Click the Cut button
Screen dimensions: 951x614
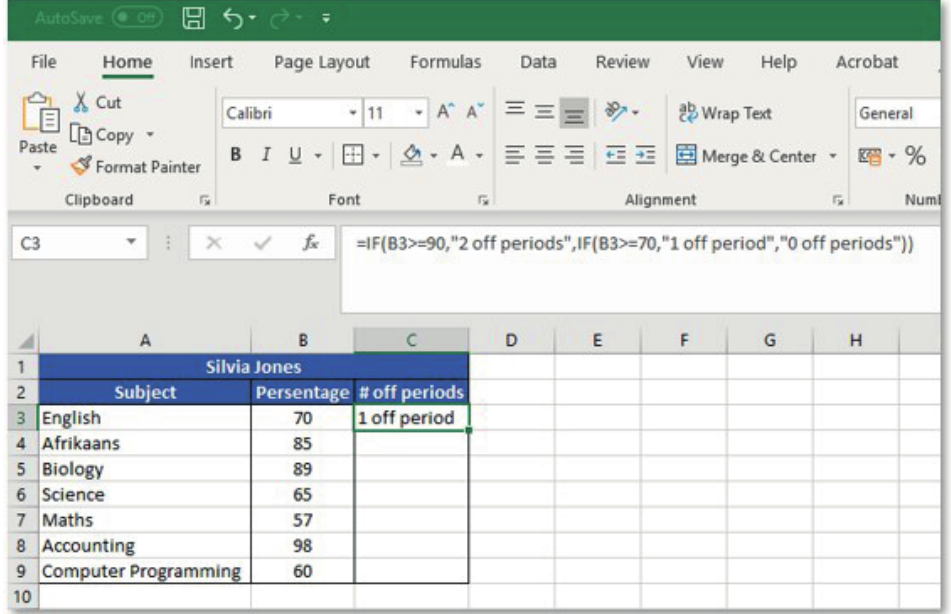pyautogui.click(x=97, y=102)
